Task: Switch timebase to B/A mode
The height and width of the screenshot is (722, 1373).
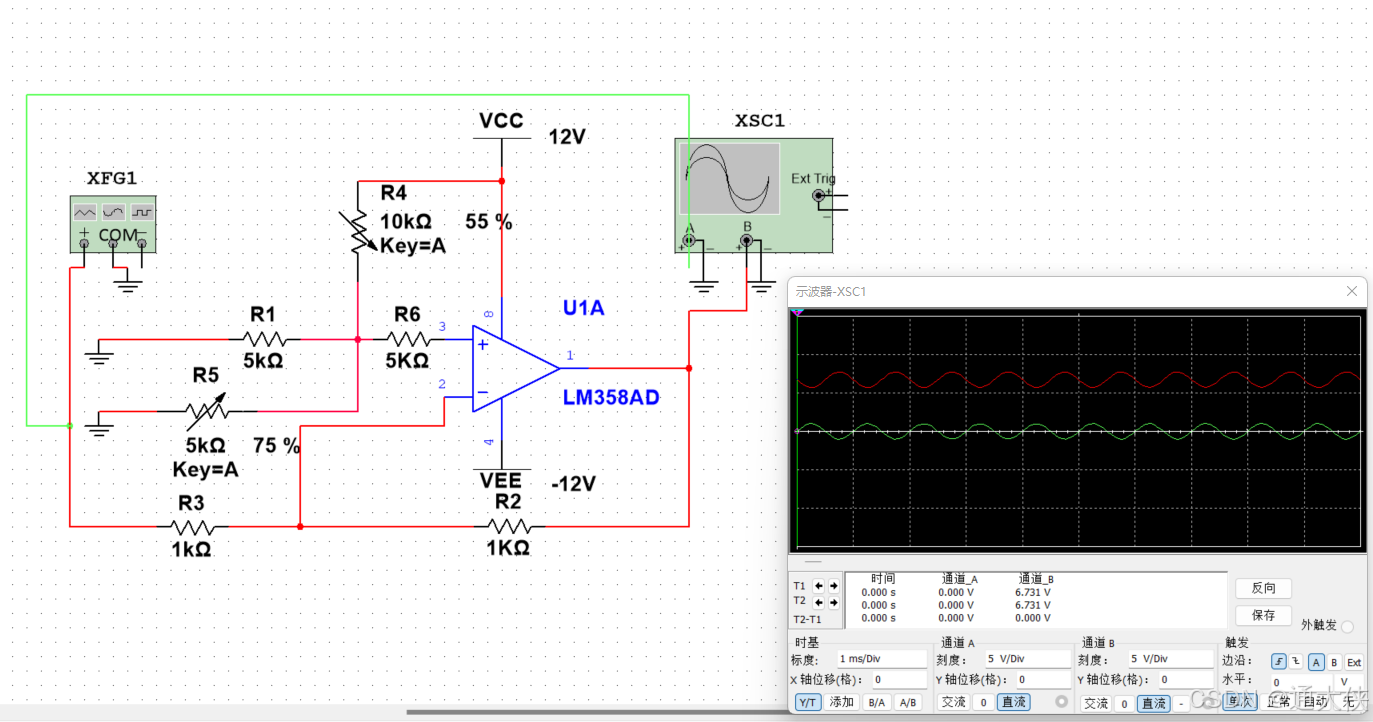Action: (x=876, y=703)
